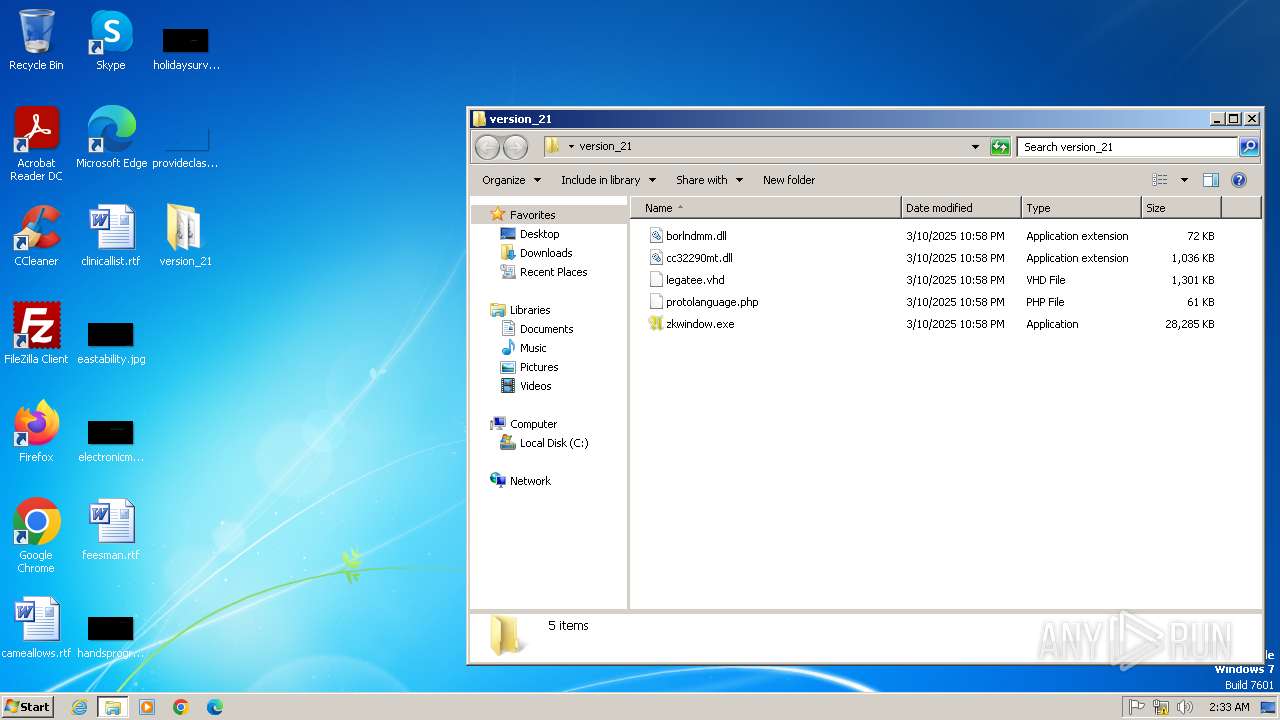
Task: Click the Search version_21 field
Action: coord(1127,147)
